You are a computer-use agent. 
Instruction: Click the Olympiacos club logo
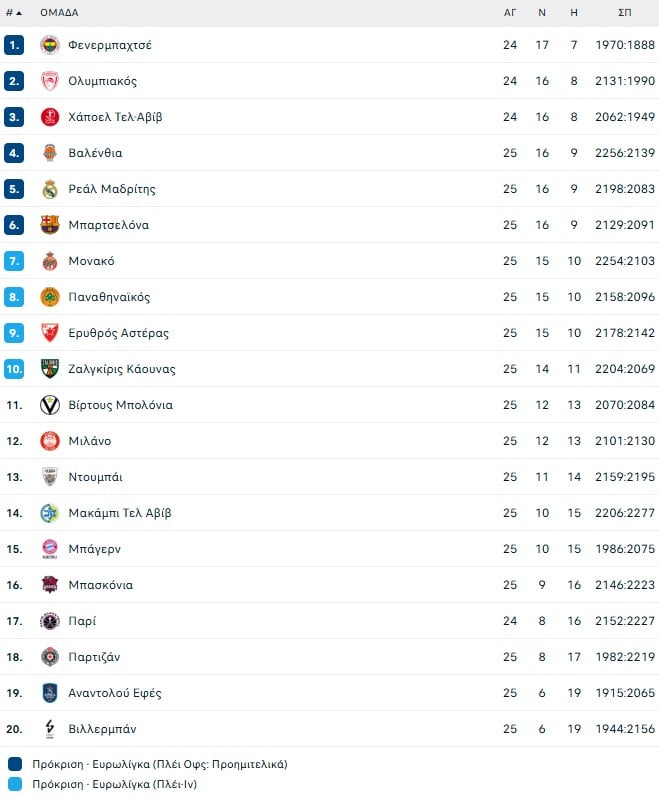(50, 81)
